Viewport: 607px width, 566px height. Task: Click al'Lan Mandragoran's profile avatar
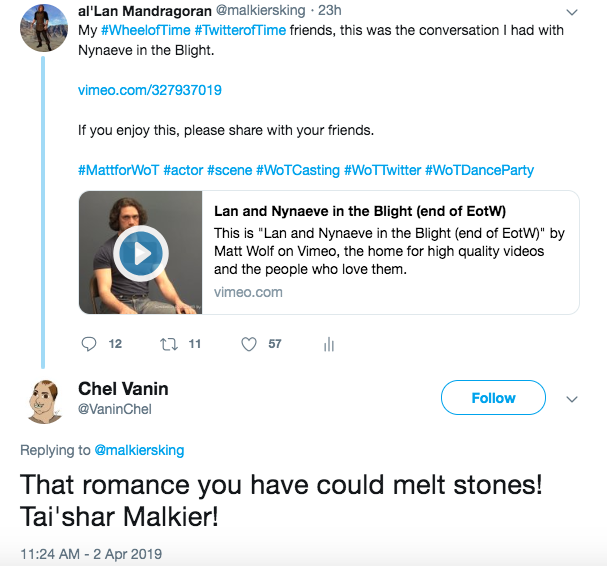click(x=45, y=27)
